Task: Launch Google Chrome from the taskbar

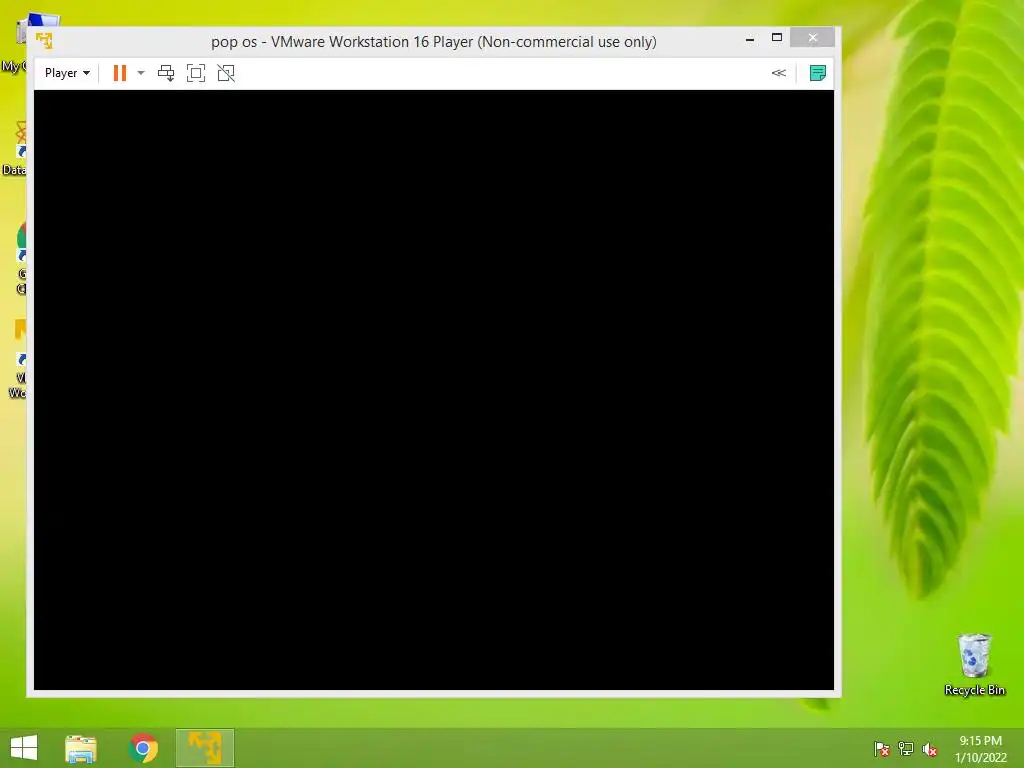Action: pyautogui.click(x=144, y=748)
